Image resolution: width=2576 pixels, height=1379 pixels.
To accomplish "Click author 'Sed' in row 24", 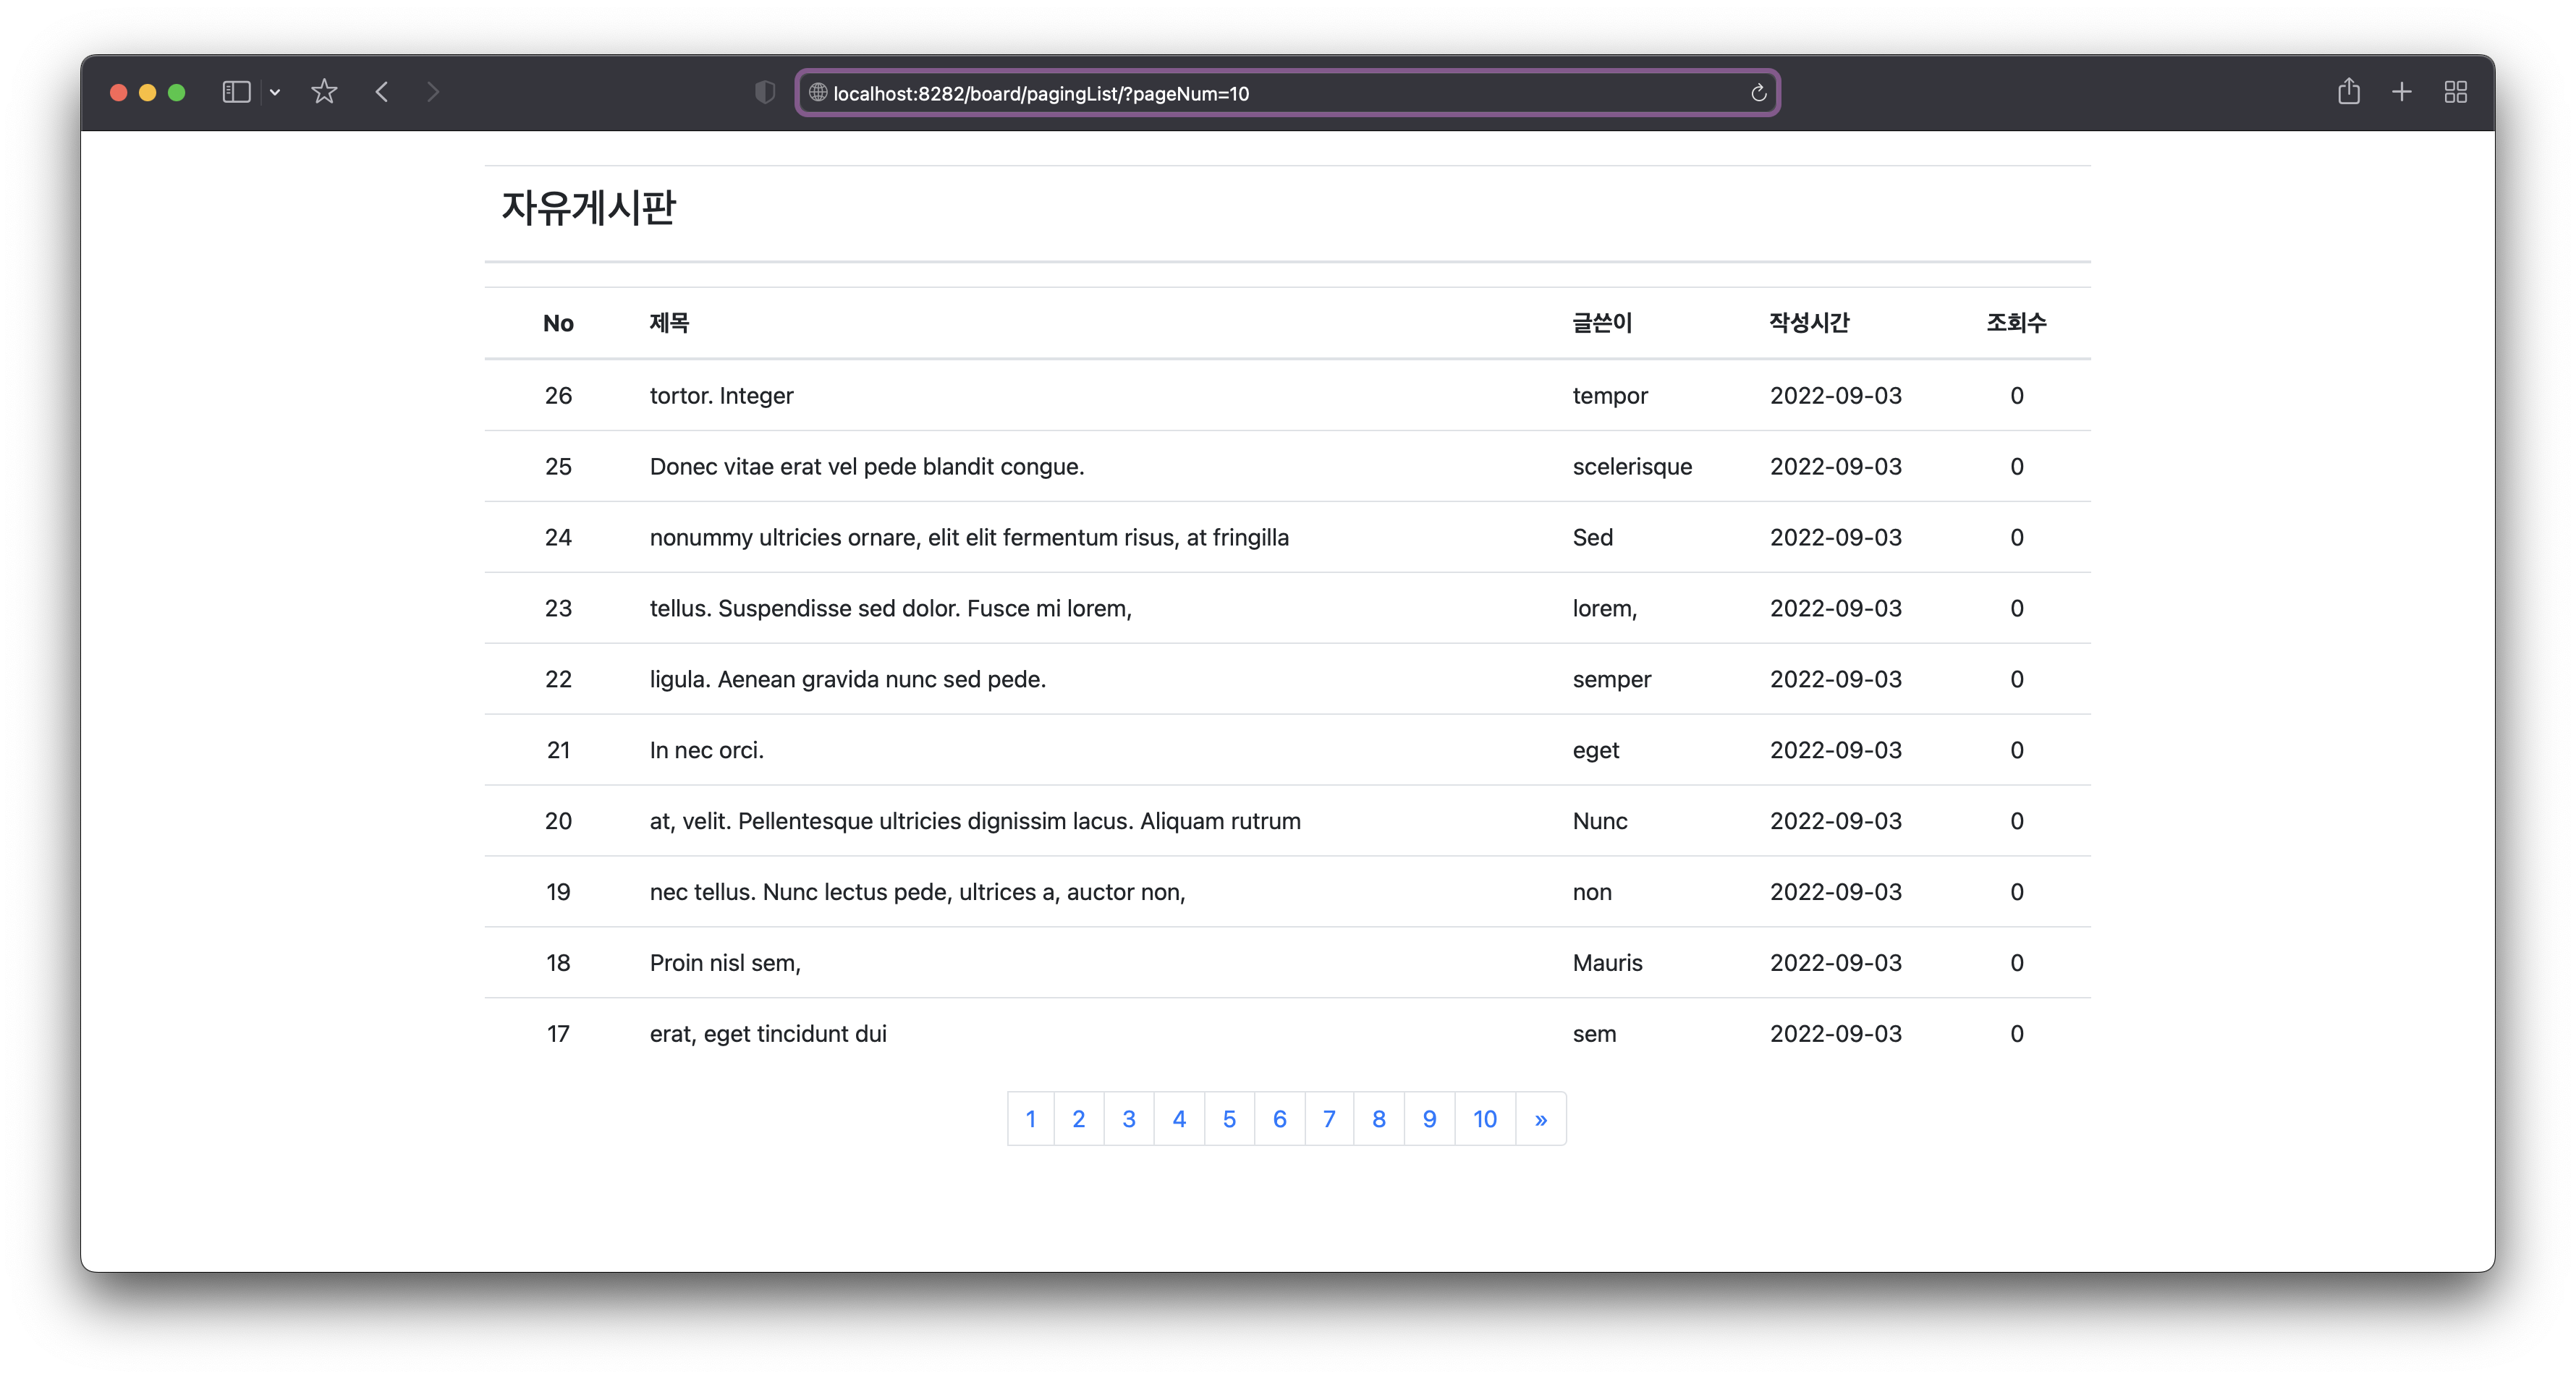I will point(1593,538).
